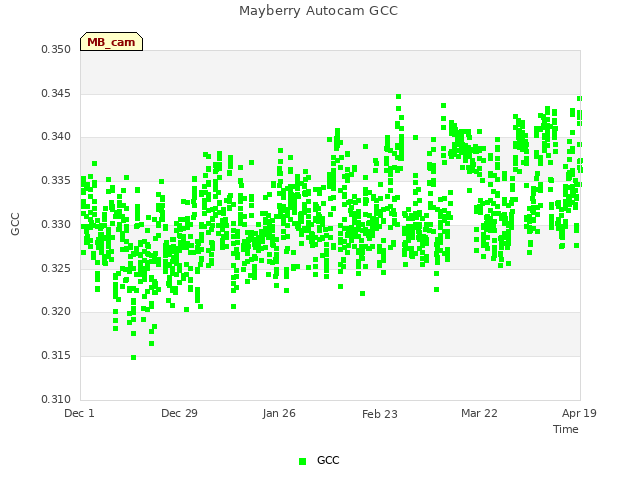The height and width of the screenshot is (480, 640).
Task: Click the Dec 1 x-axis label
Action: (79, 413)
